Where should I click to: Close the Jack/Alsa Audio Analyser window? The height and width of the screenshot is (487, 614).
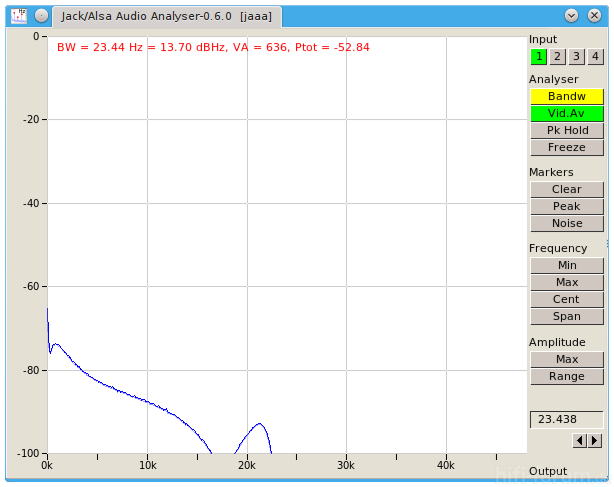pyautogui.click(x=594, y=16)
